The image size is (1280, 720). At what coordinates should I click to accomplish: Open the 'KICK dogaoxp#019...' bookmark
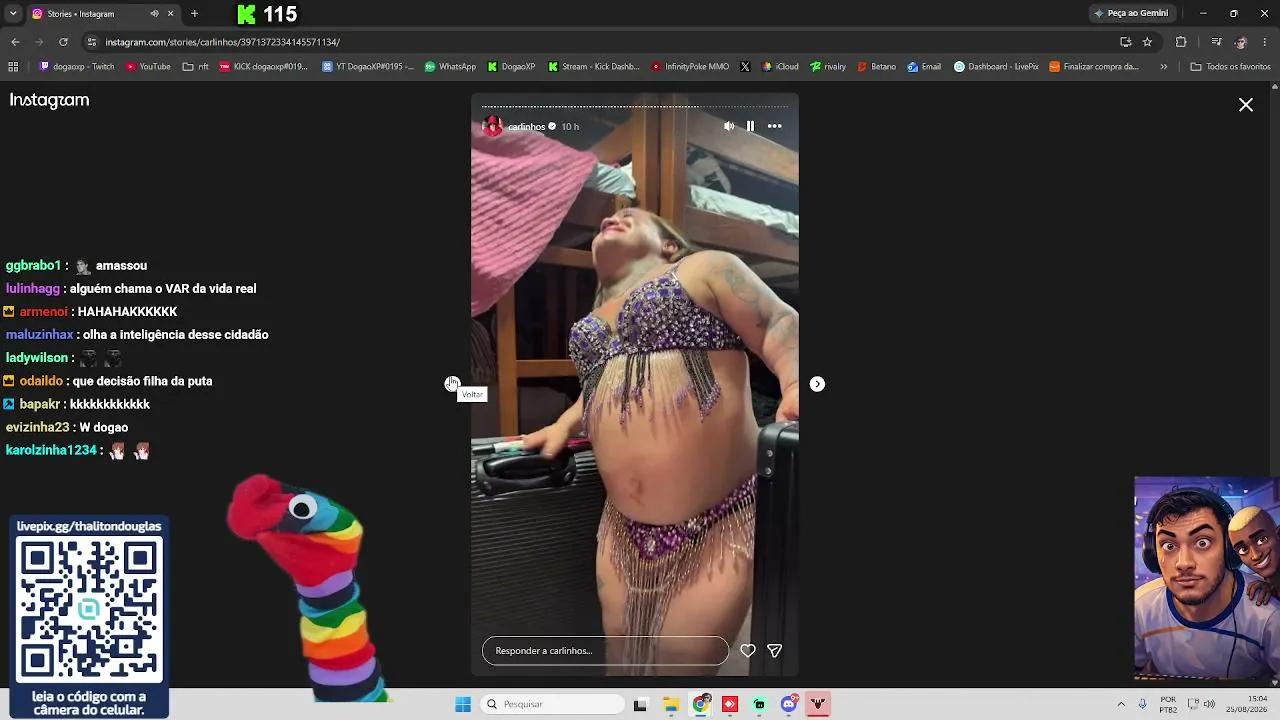coord(264,67)
